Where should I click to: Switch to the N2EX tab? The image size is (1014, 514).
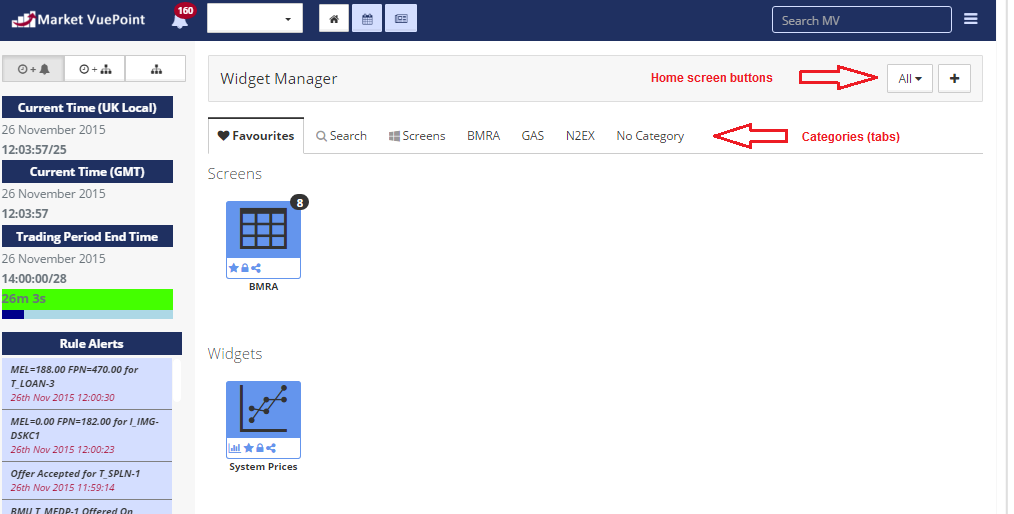[580, 136]
